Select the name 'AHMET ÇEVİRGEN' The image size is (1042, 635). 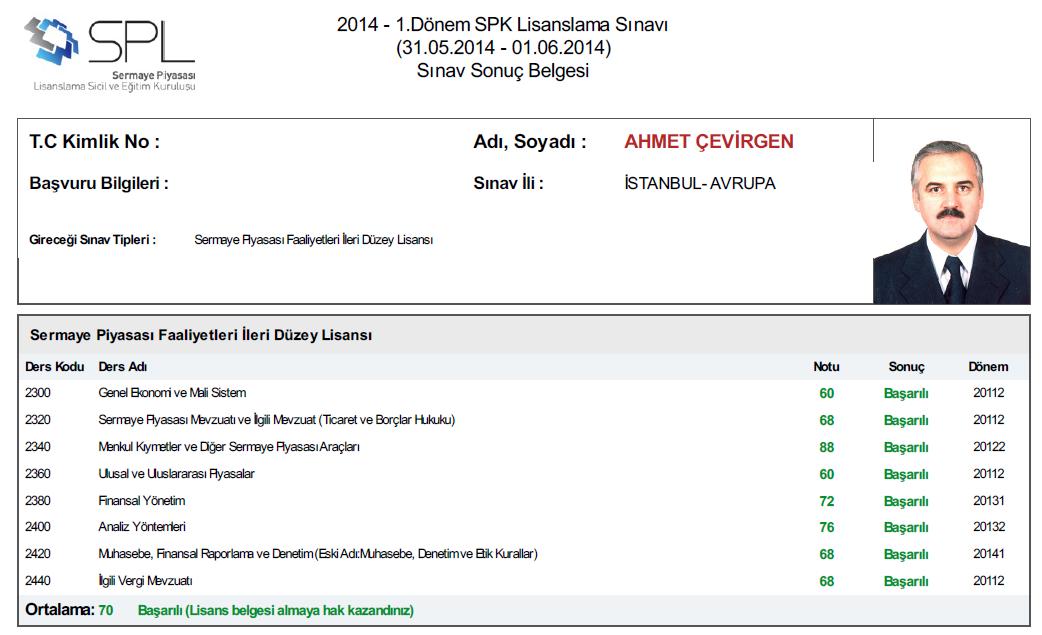709,141
